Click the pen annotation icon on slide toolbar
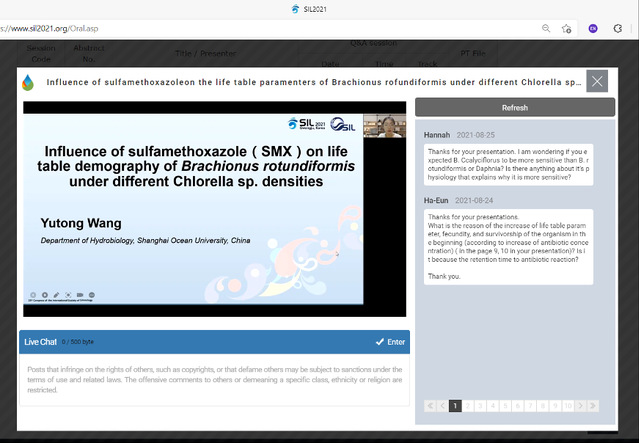 (56, 295)
